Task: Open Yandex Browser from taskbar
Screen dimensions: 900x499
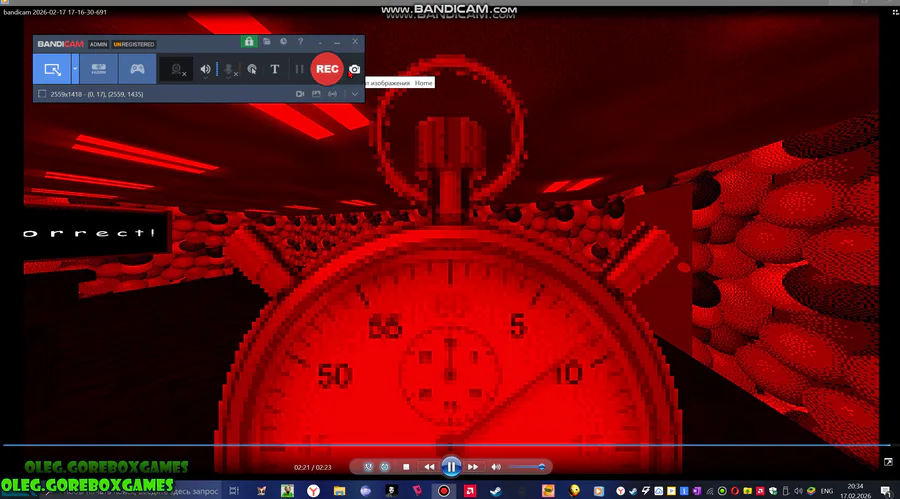Action: [x=313, y=491]
